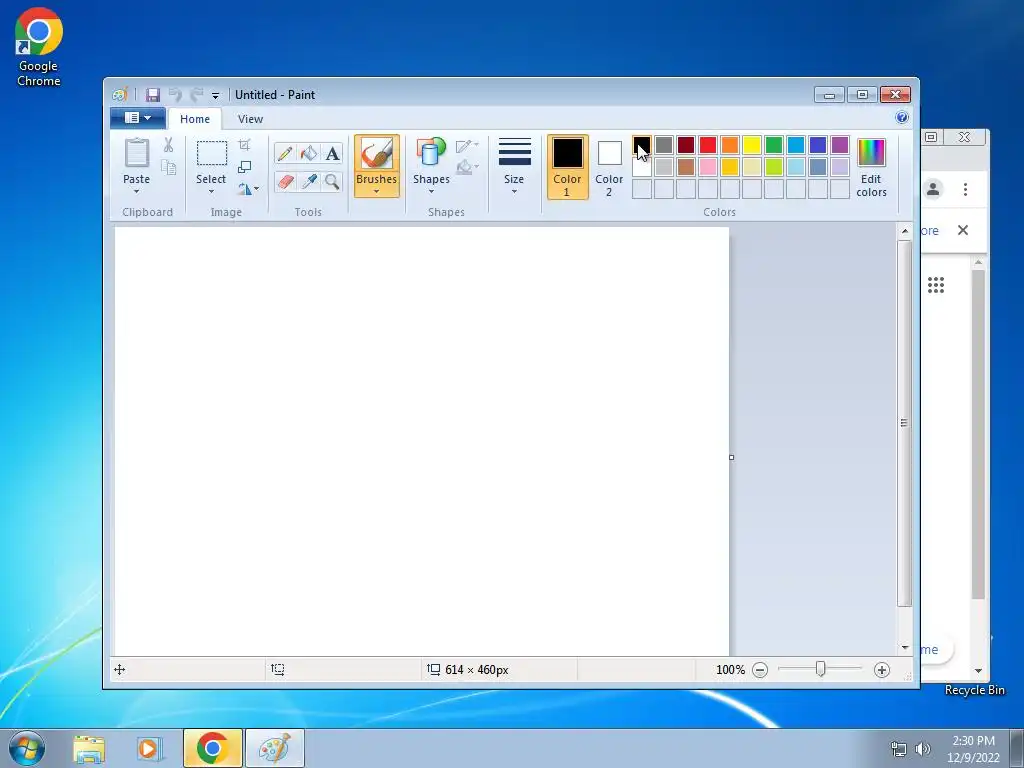Screen dimensions: 1024x768
Task: Open Windows Start menu orb
Action: (x=26, y=748)
